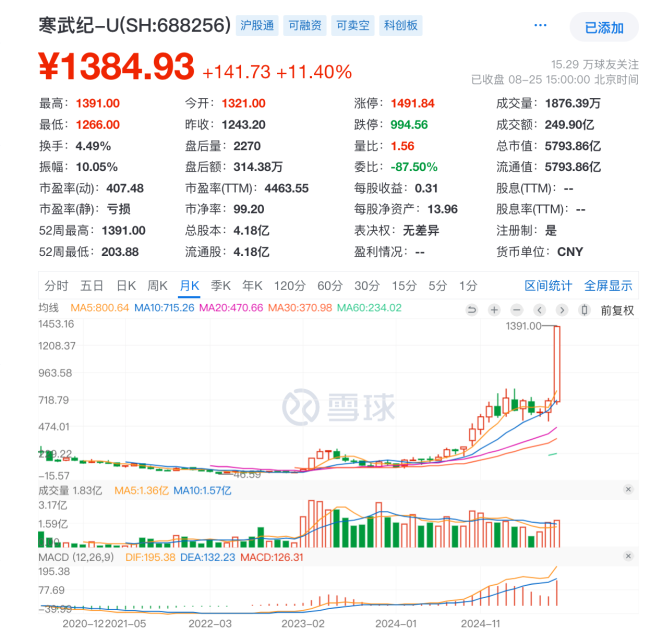Click the chart reset (undo) icon
Image resolution: width=650 pixels, height=634 pixels.
(473, 310)
